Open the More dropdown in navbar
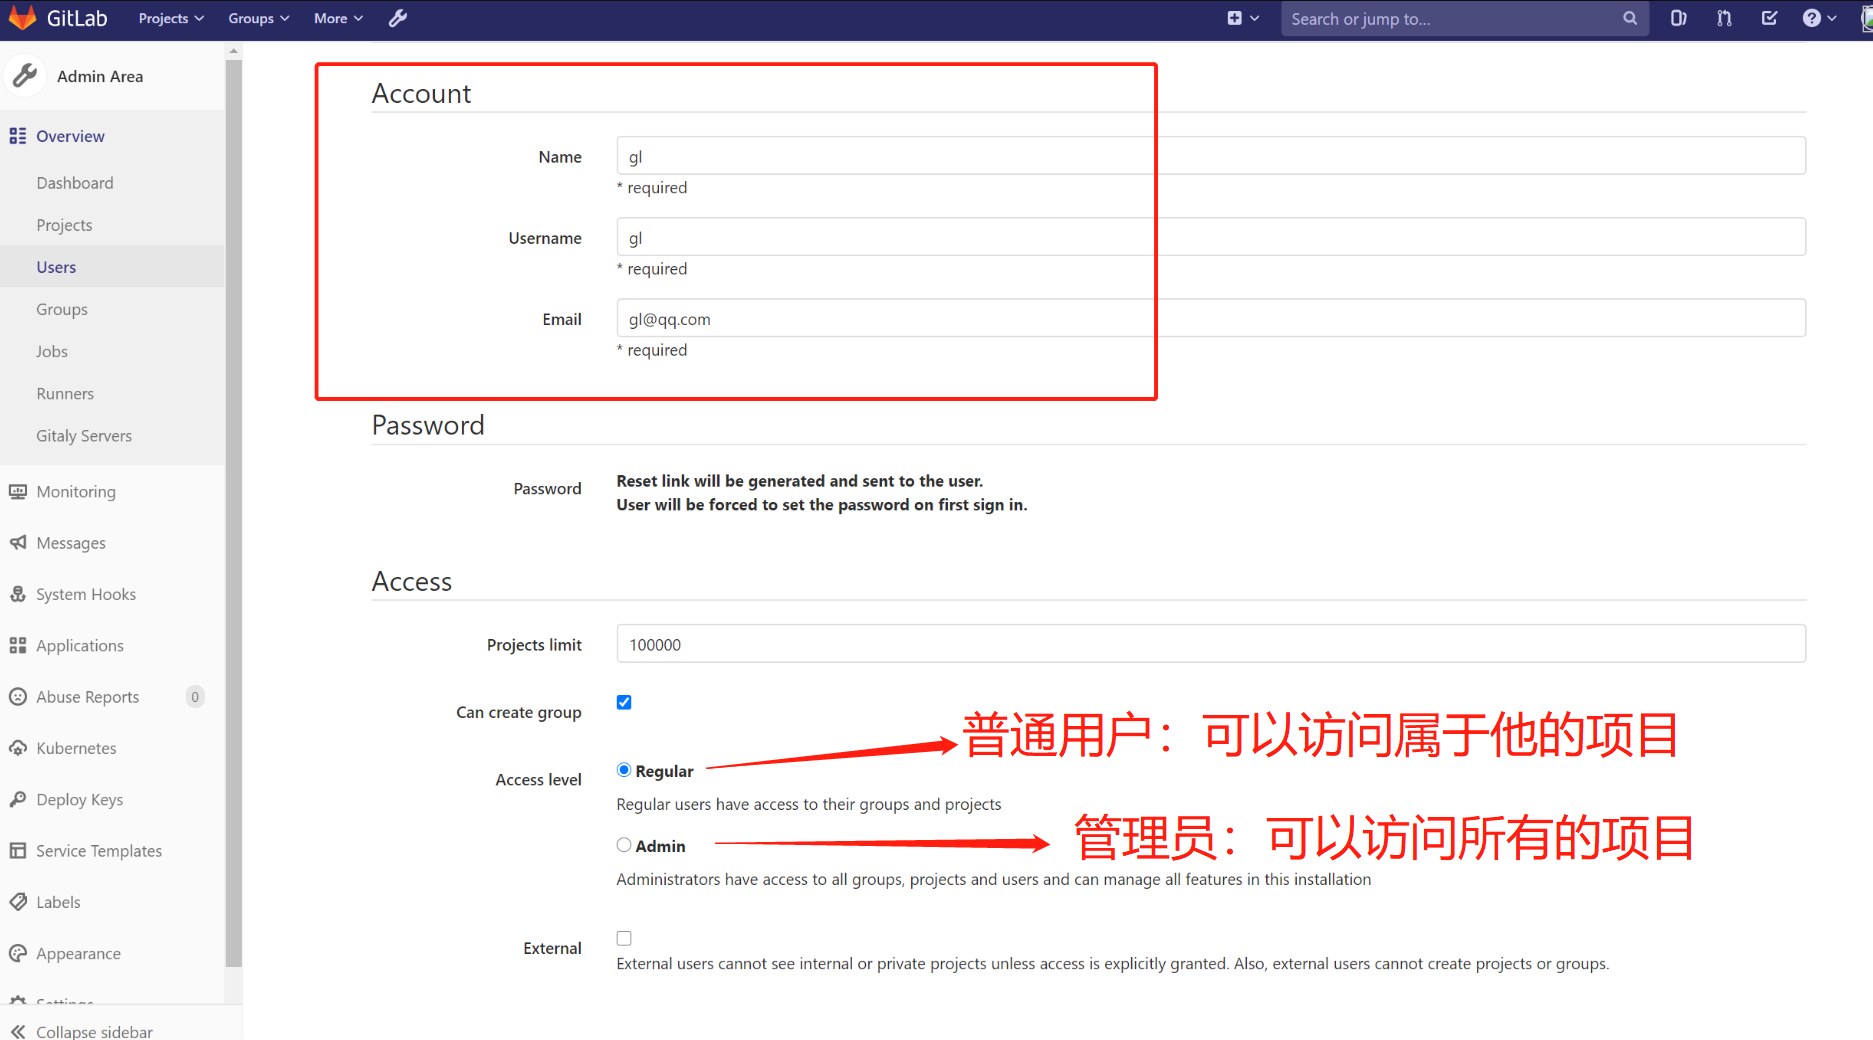The image size is (1873, 1040). (338, 18)
